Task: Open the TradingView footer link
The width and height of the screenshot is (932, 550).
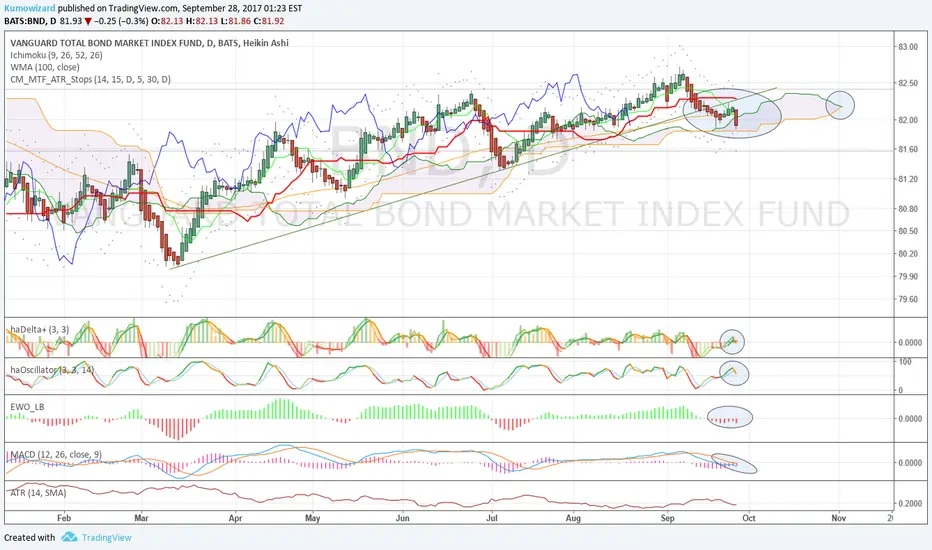Action: (x=106, y=538)
